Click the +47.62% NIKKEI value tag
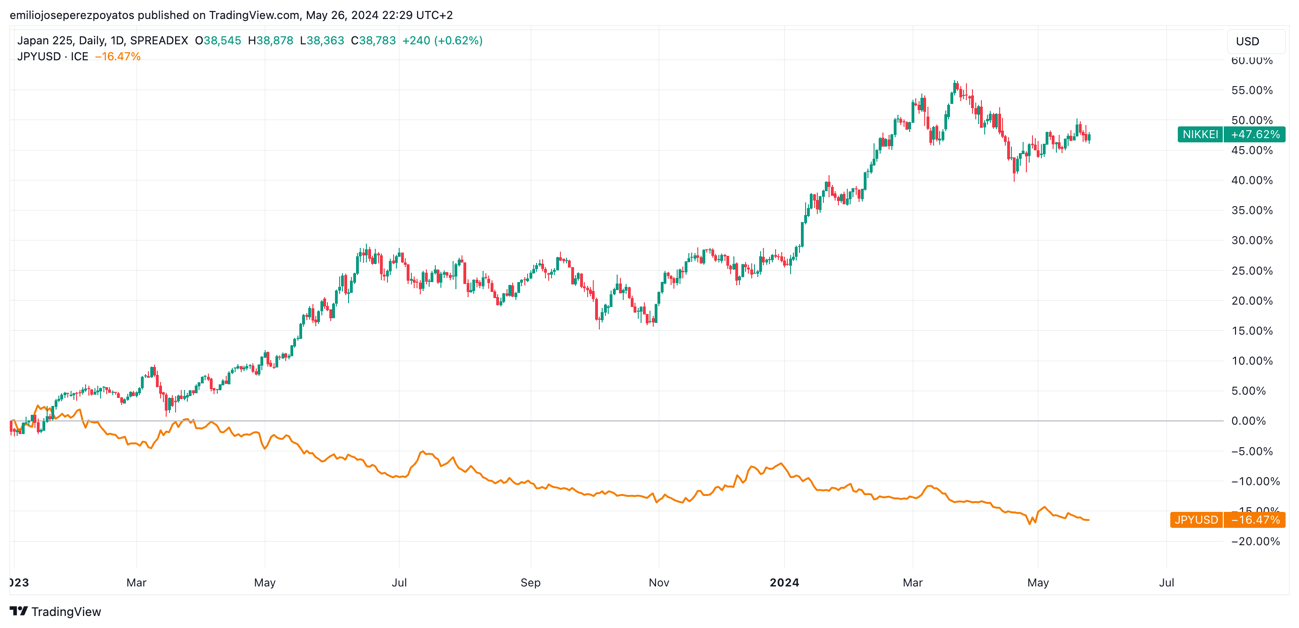1299x628 pixels. 1255,134
